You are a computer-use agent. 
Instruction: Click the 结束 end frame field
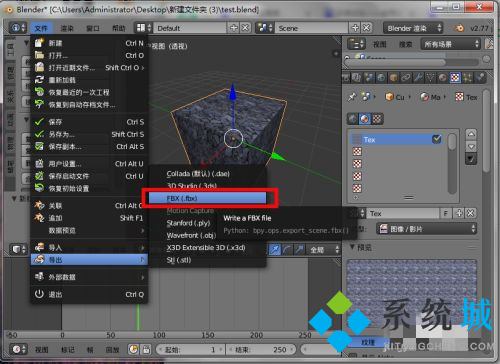pyautogui.click(x=261, y=349)
